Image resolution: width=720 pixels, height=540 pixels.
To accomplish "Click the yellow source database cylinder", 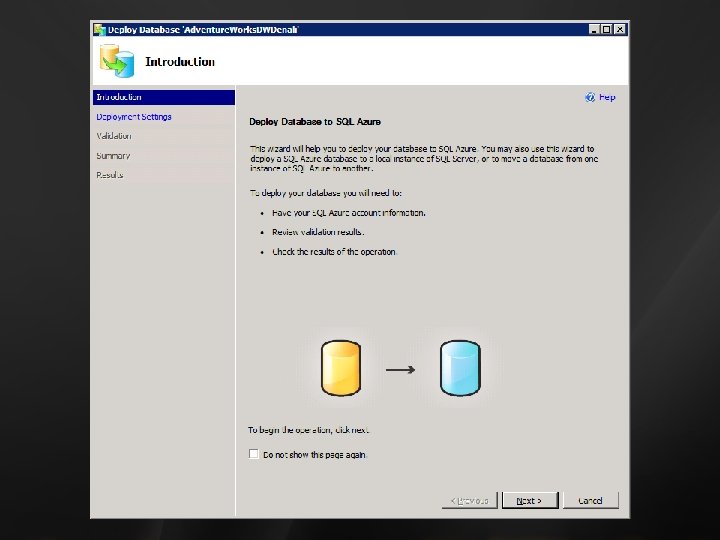I will [341, 368].
